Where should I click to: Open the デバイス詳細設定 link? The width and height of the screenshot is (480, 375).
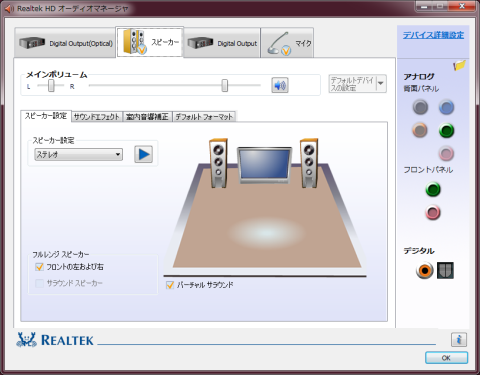pos(433,35)
